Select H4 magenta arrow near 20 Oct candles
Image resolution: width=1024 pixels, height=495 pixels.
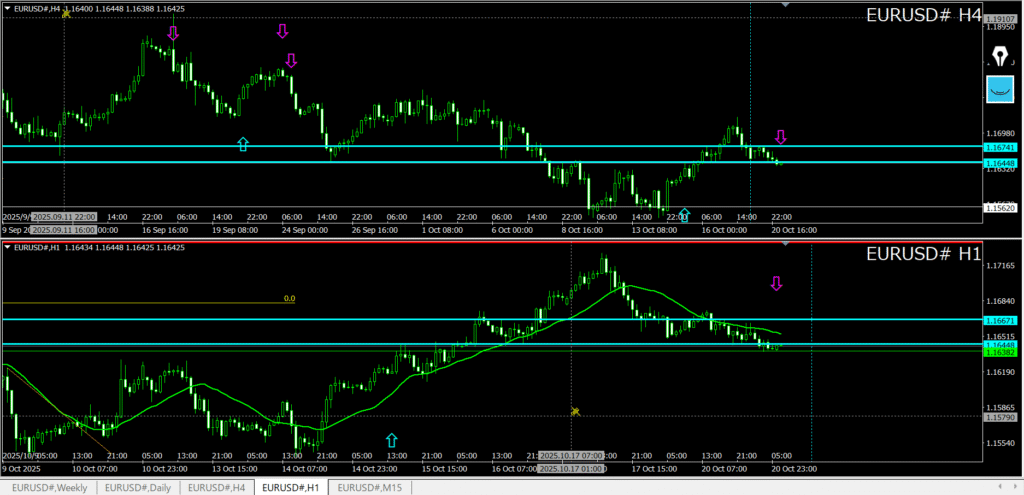[x=781, y=137]
